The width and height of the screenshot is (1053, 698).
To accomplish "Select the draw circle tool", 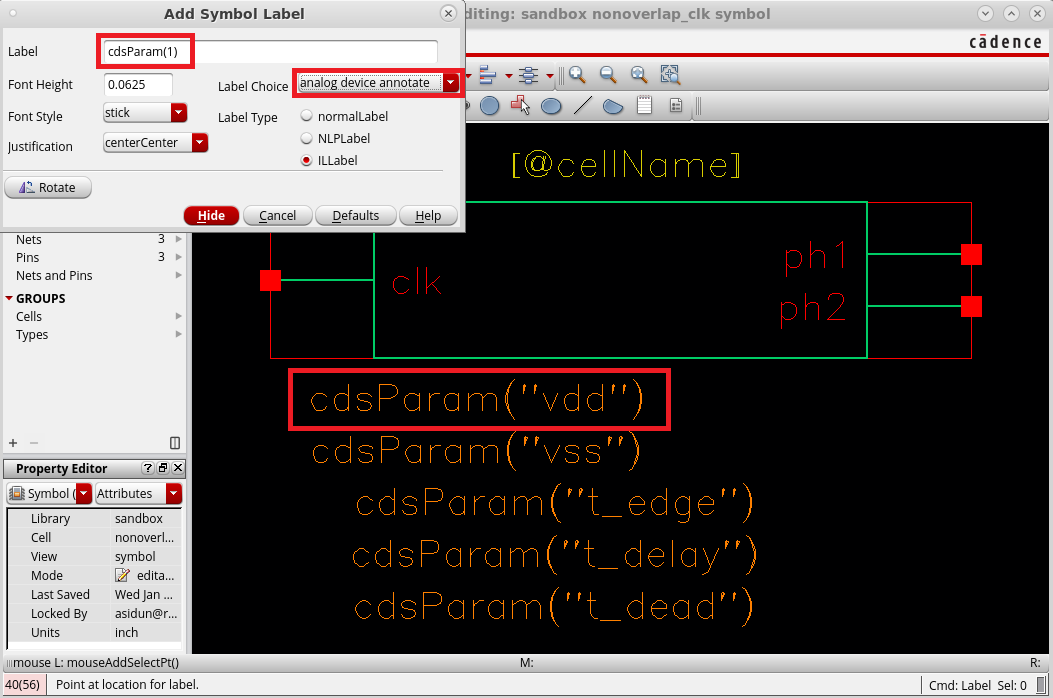I will point(489,105).
